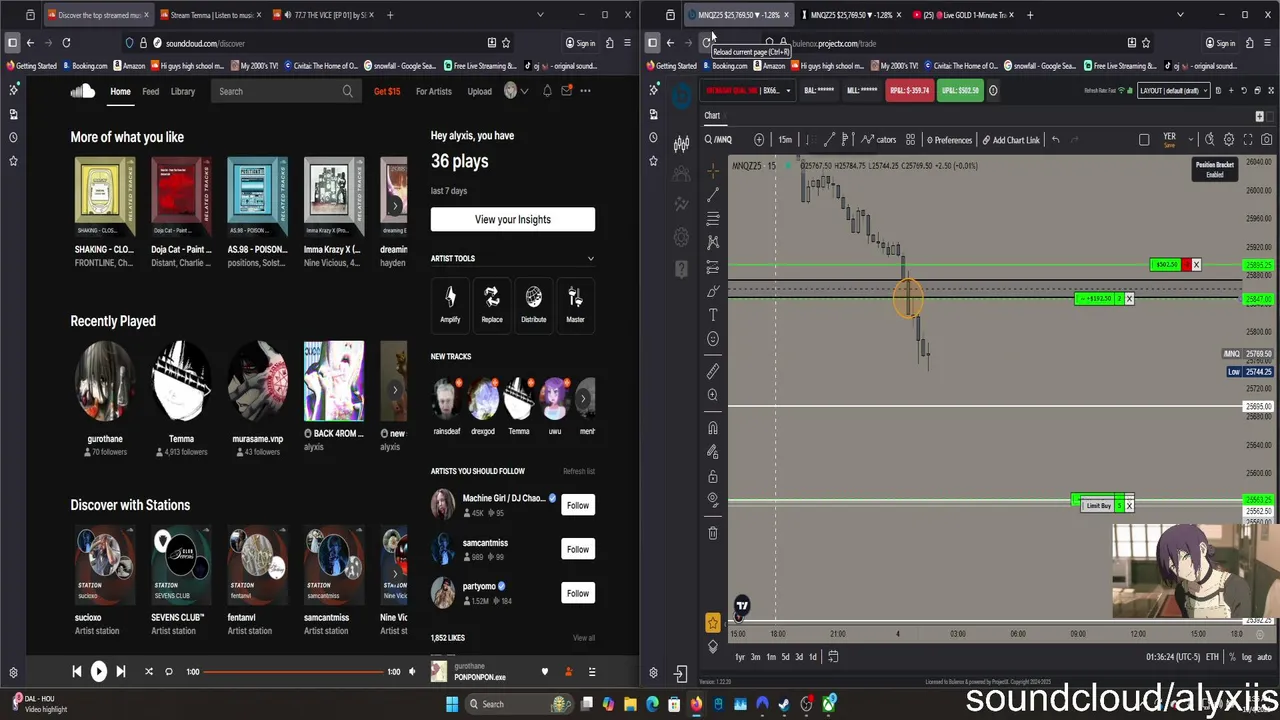Expand the trading account selector dropdown

(747, 90)
